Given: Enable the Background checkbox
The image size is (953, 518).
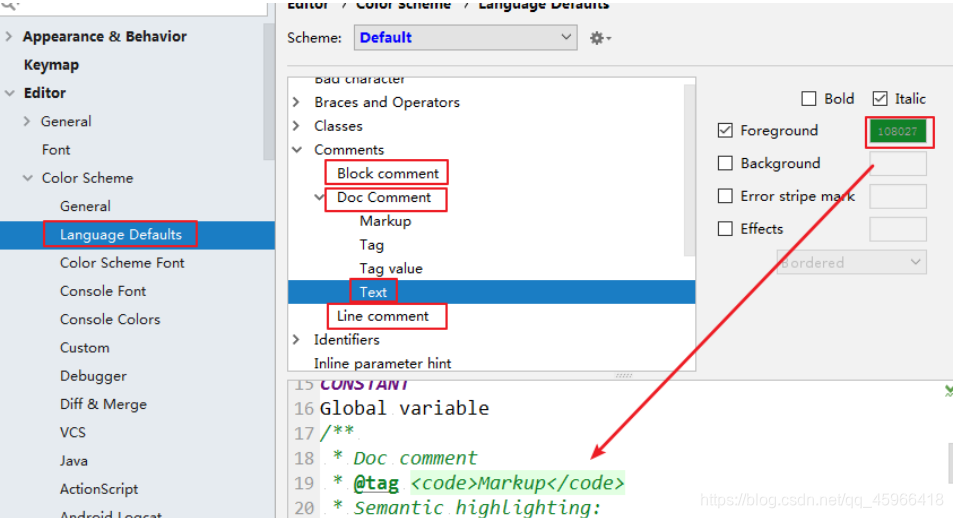Looking at the screenshot, I should (725, 164).
